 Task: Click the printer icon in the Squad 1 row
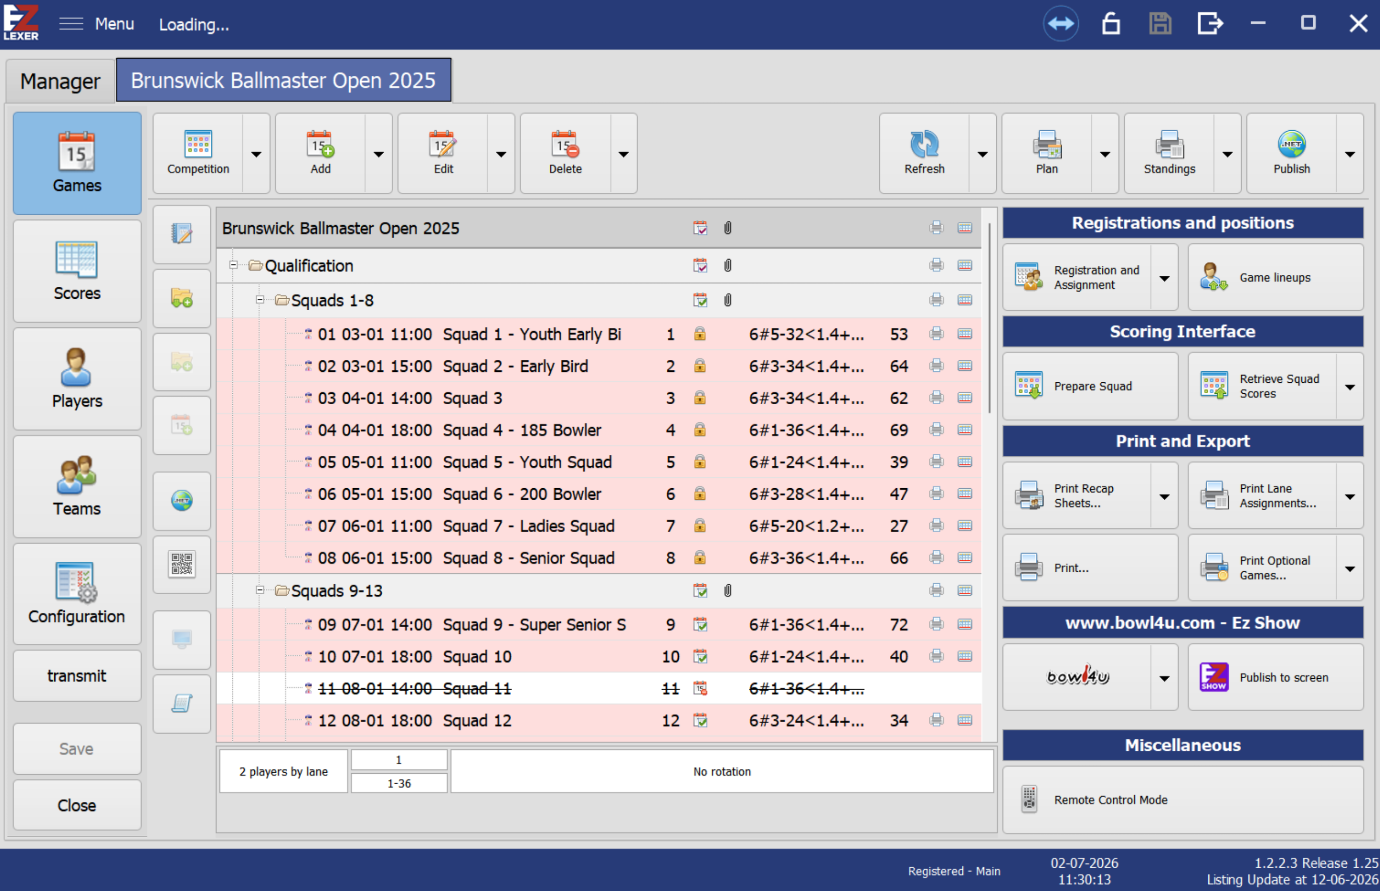click(936, 334)
